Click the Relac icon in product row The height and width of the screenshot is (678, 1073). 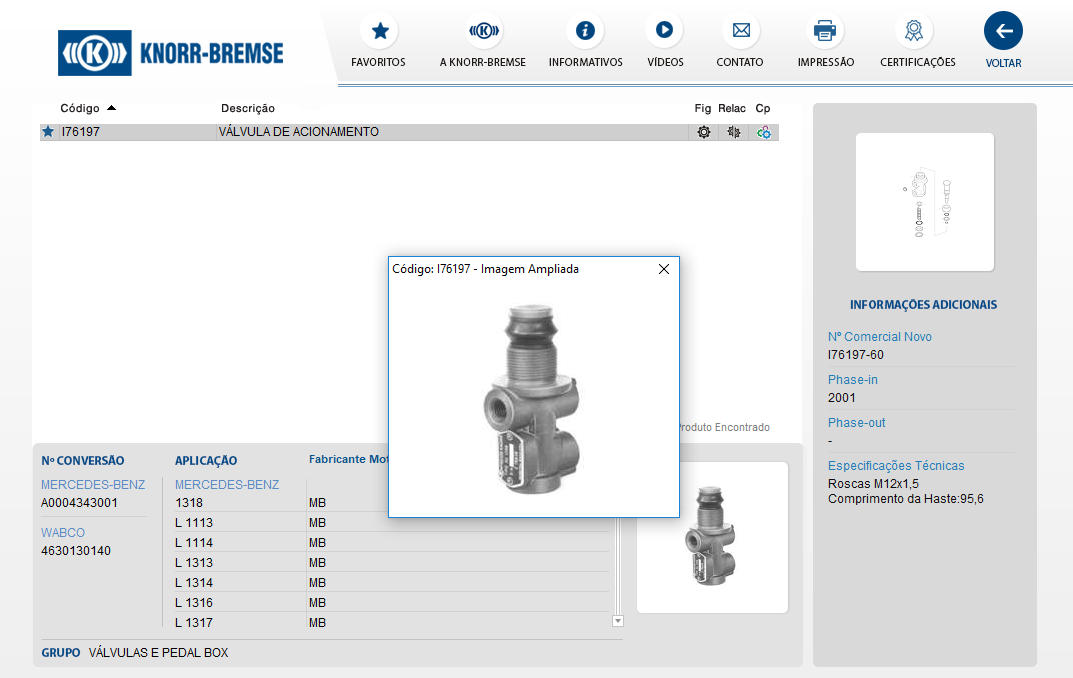pyautogui.click(x=734, y=132)
